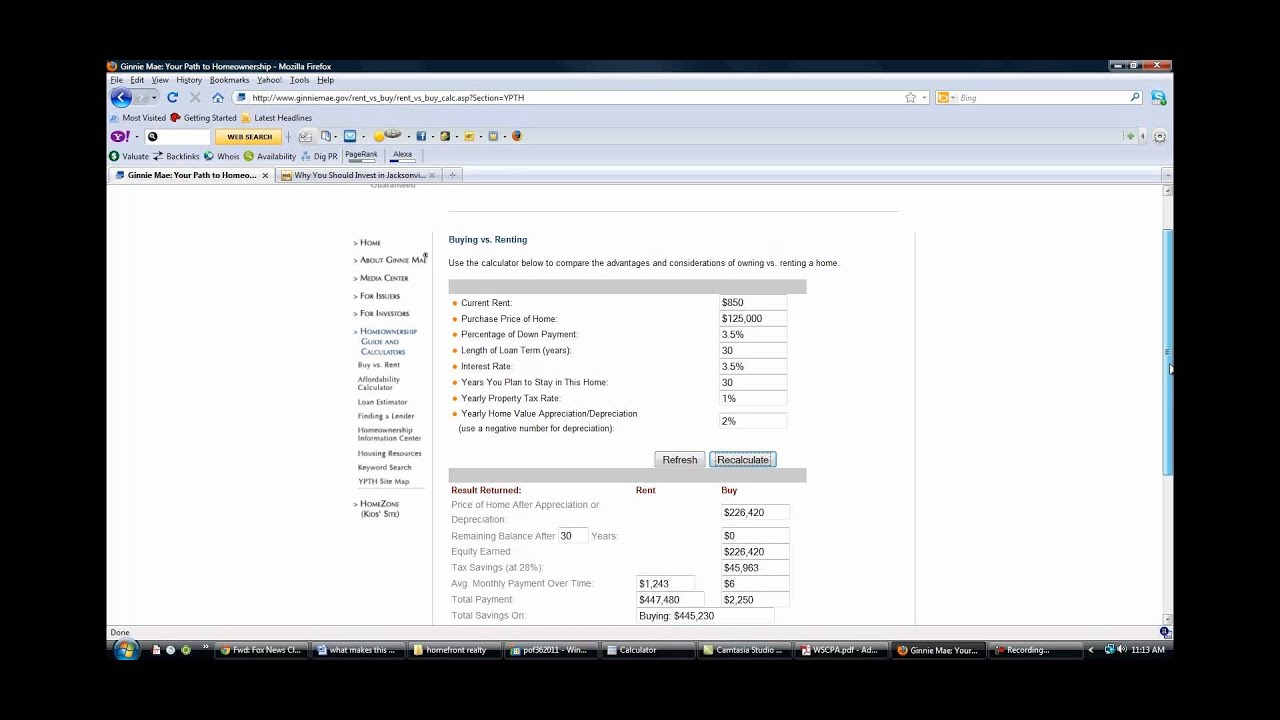Reload the page with the Refresh icon
The height and width of the screenshot is (720, 1280).
point(172,98)
